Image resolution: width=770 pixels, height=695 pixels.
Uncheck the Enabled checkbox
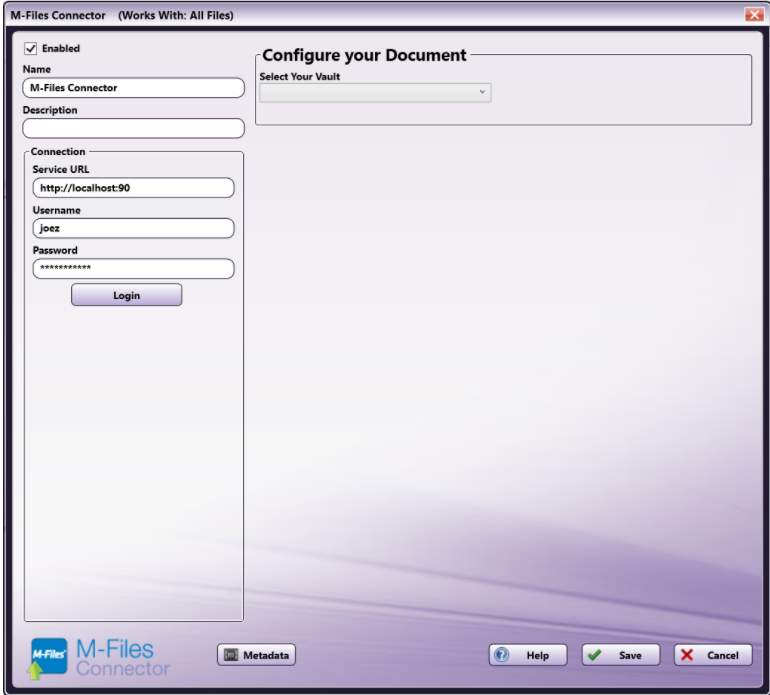coord(30,49)
